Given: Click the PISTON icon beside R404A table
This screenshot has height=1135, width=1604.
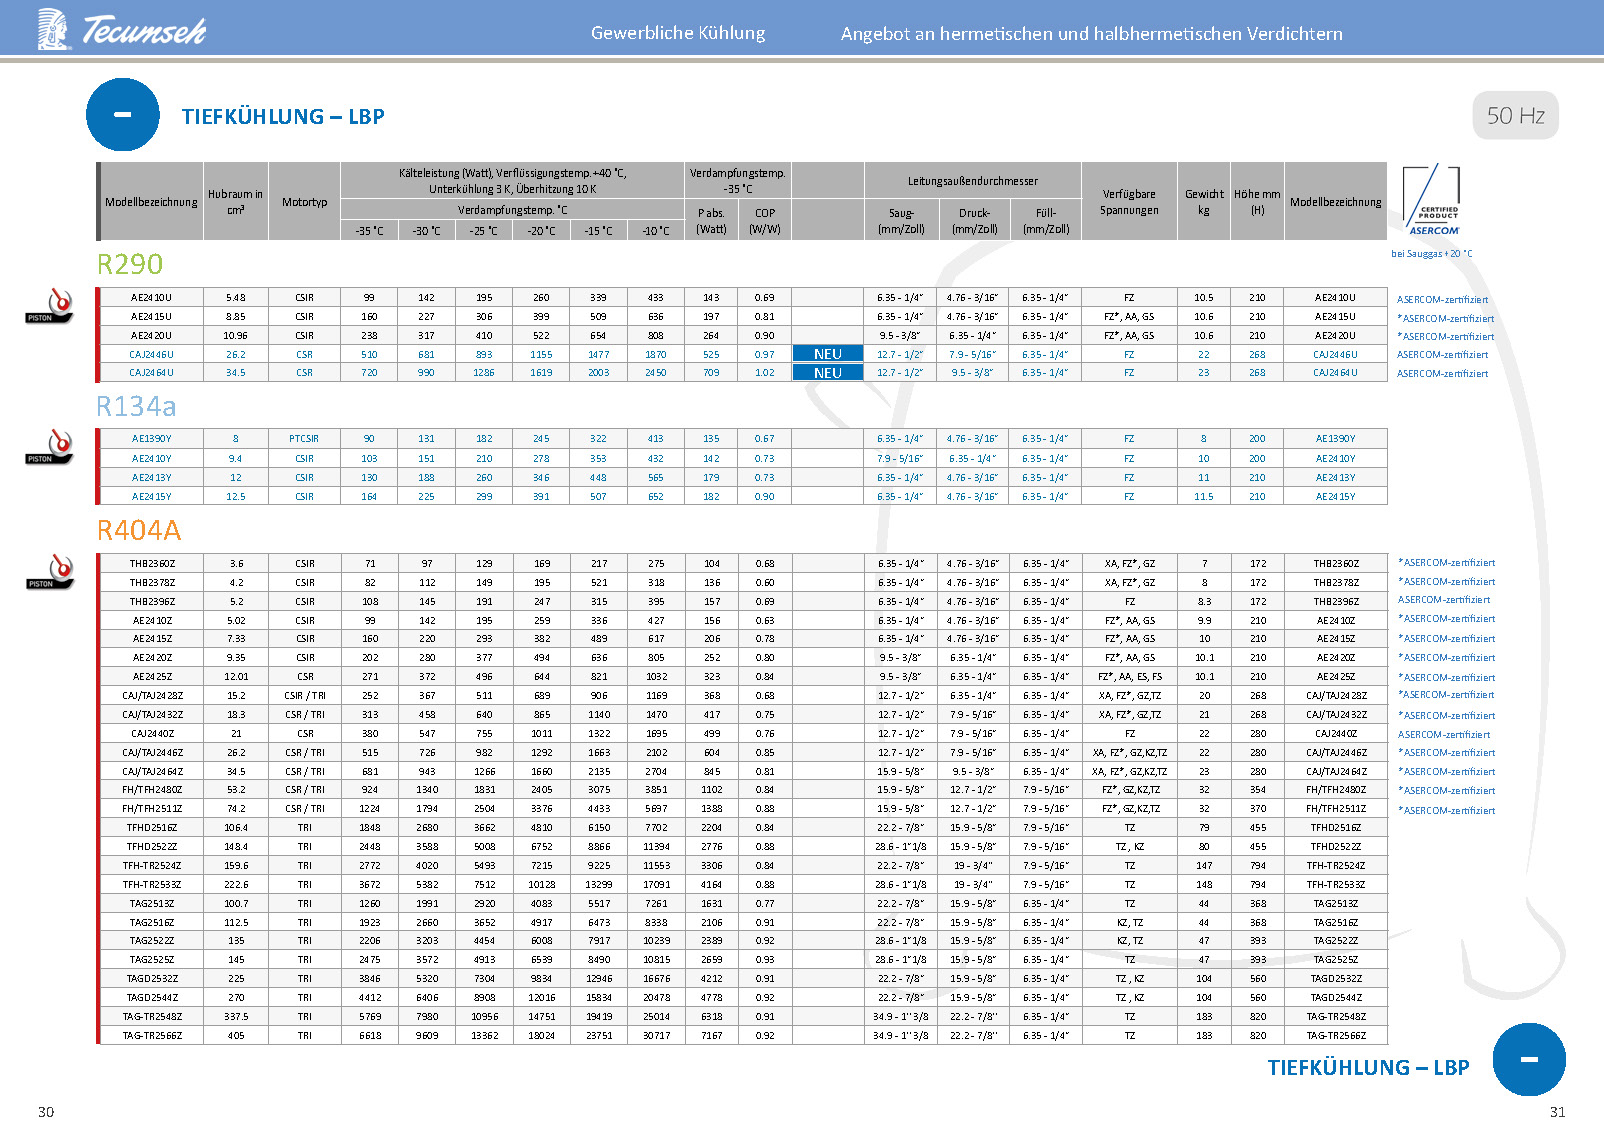Looking at the screenshot, I should point(50,572).
